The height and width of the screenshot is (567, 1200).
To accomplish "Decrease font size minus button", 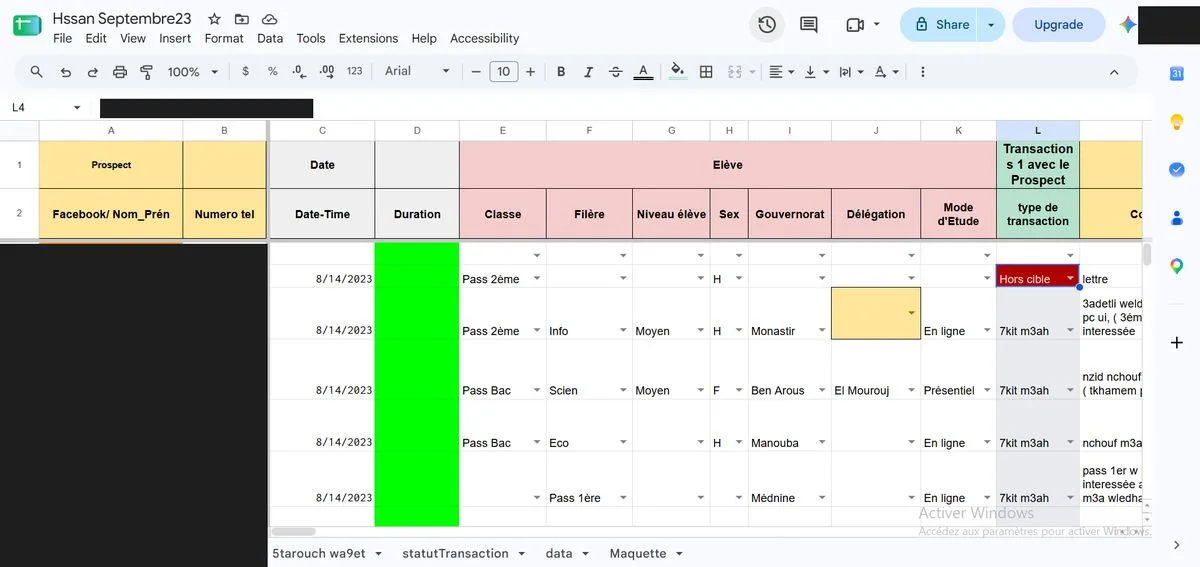I will 476,72.
